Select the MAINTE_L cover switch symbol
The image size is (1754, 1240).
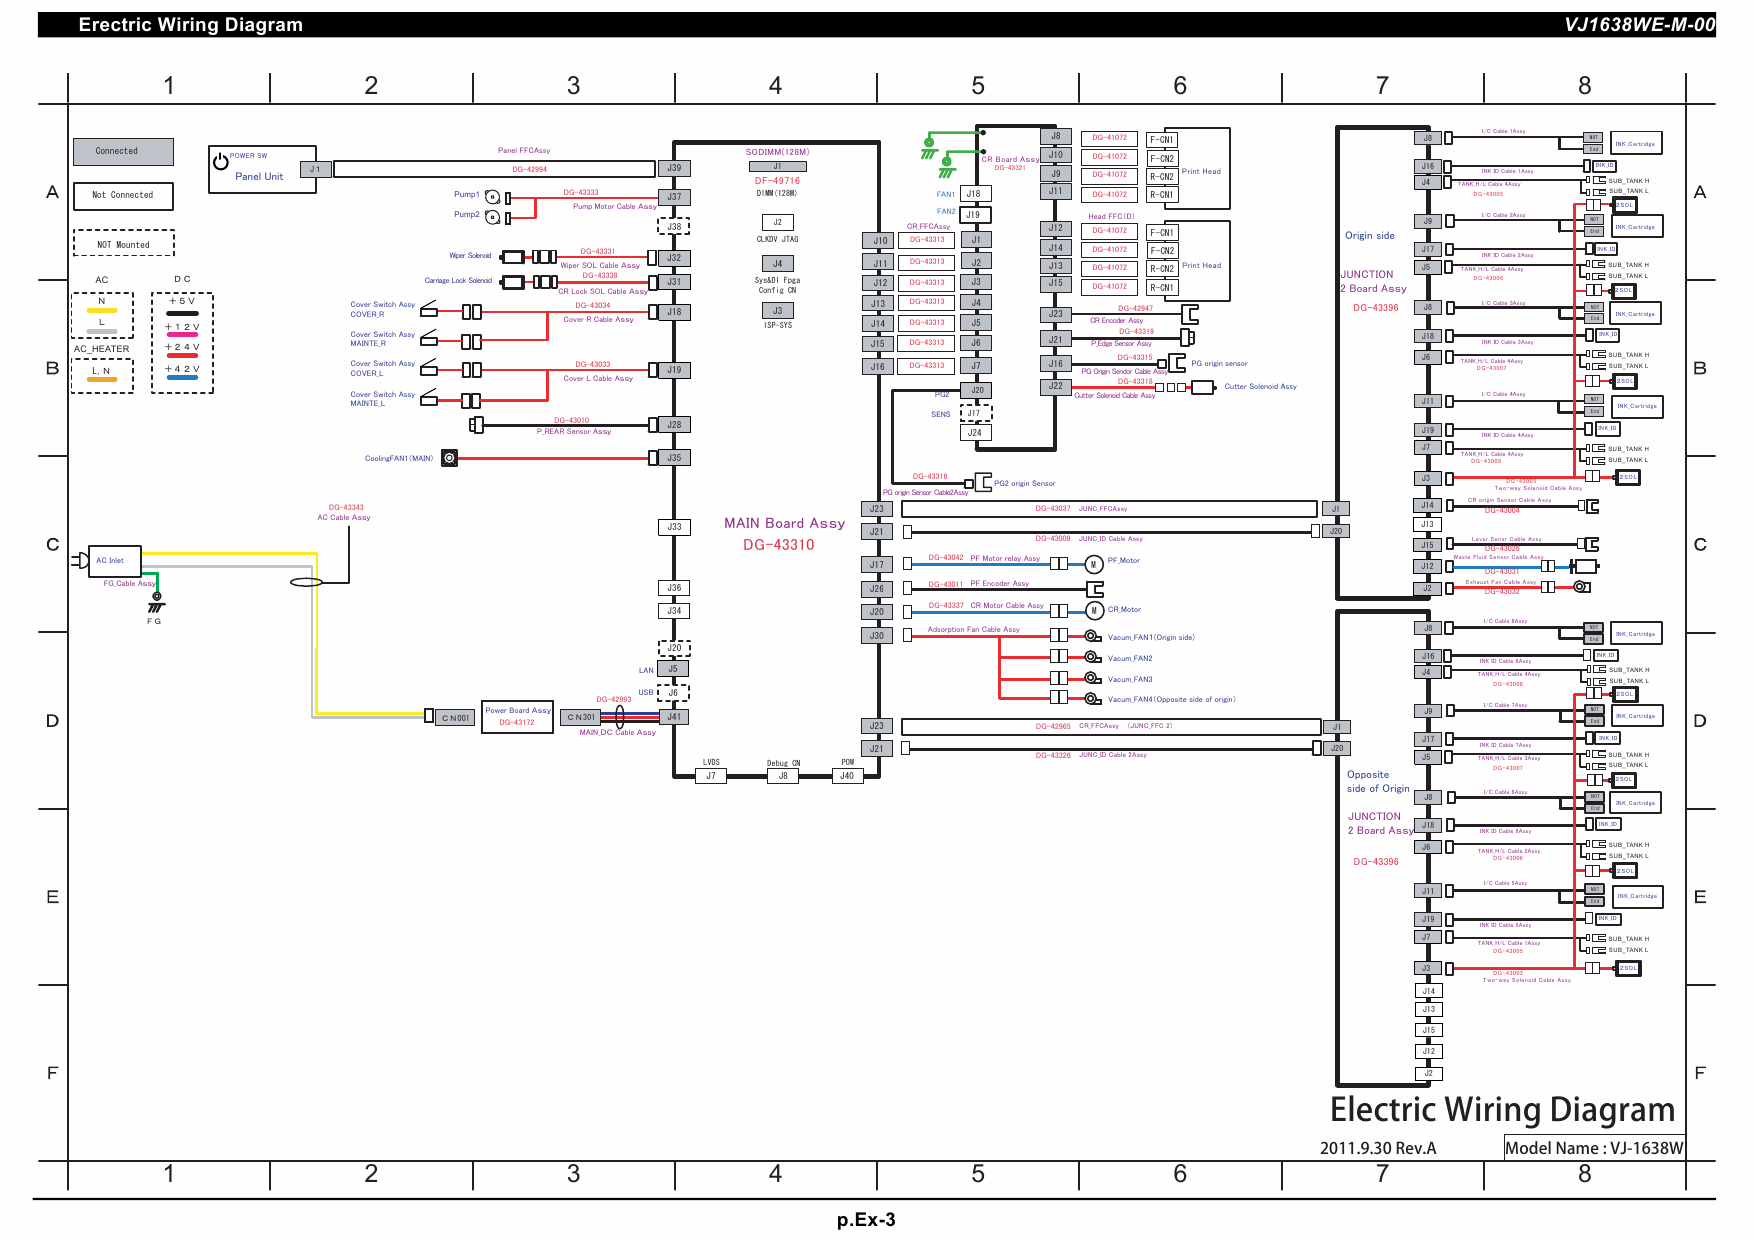point(429,398)
